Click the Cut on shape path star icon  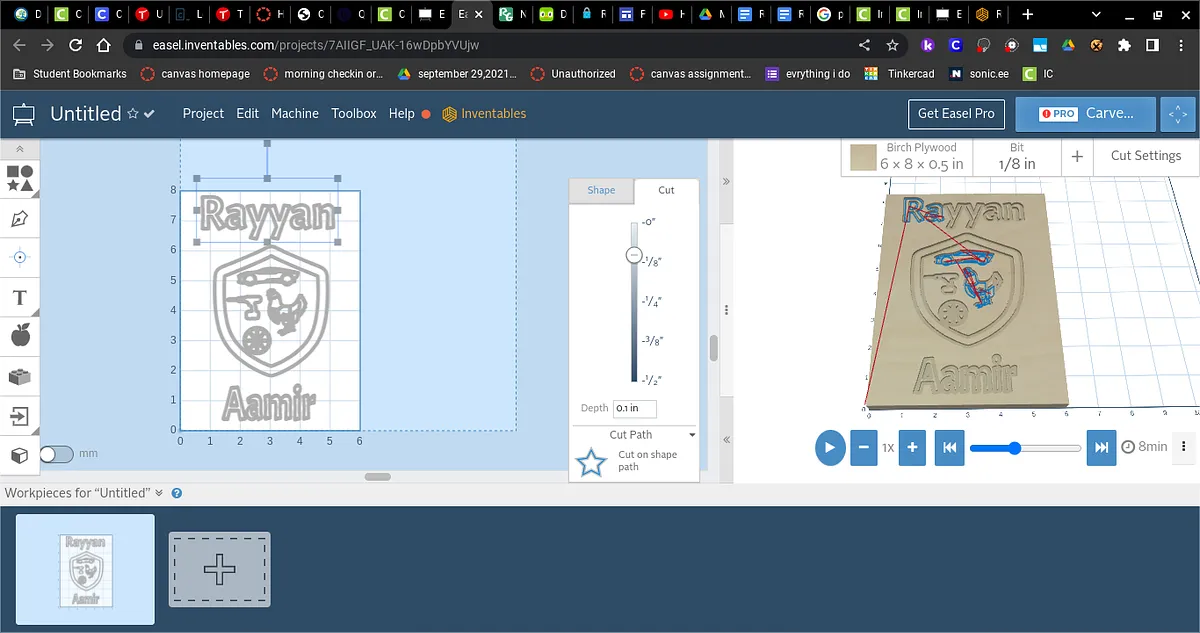591,462
